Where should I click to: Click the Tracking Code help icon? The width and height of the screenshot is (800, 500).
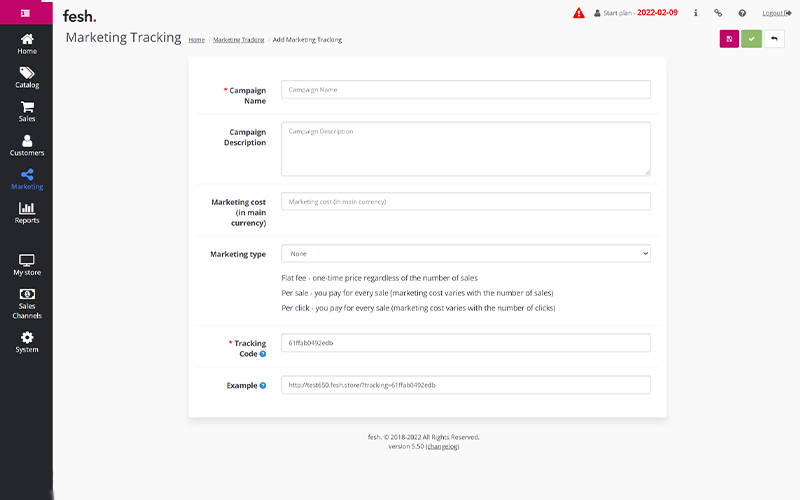tap(263, 354)
